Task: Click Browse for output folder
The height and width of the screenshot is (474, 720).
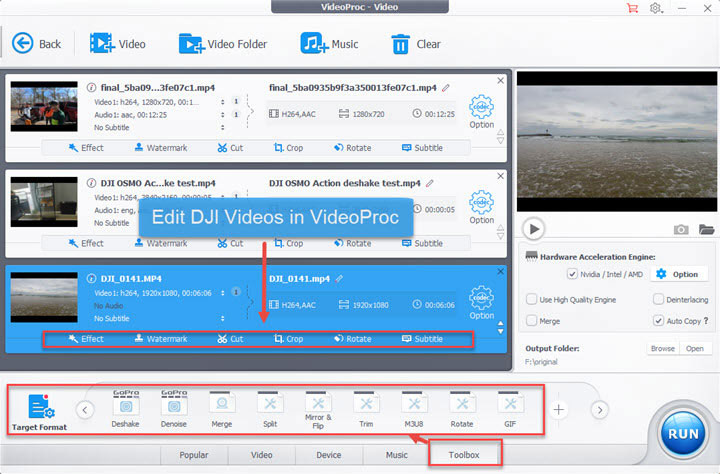Action: click(x=662, y=349)
